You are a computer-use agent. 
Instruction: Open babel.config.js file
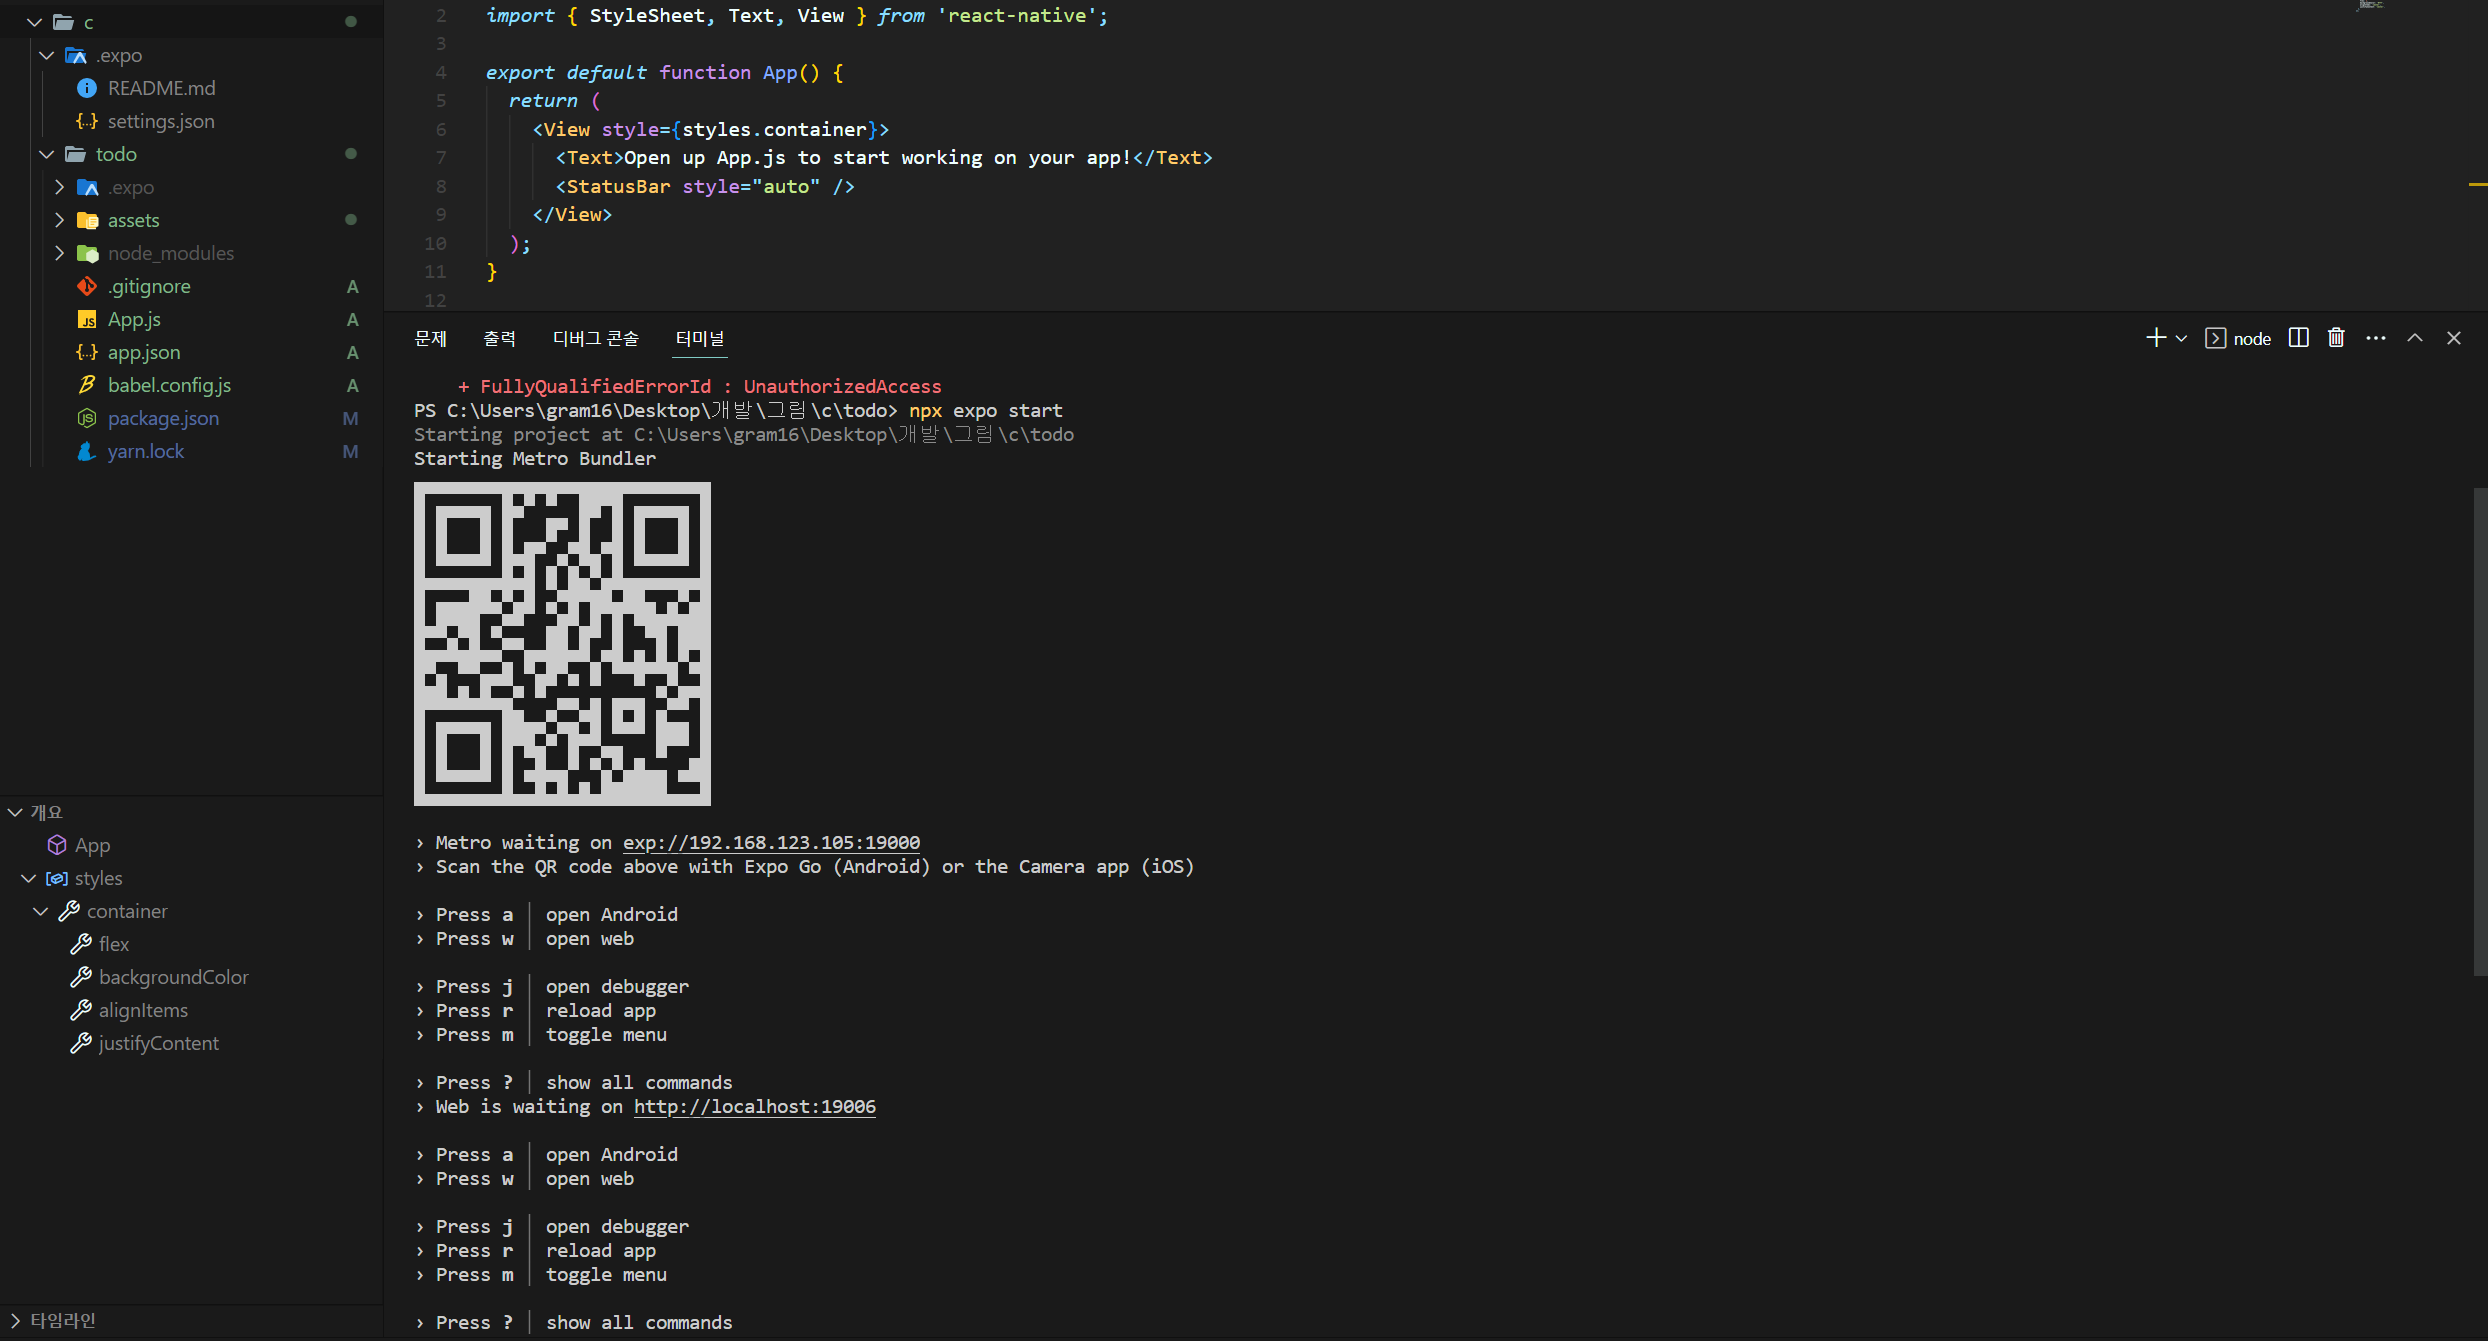[x=169, y=385]
